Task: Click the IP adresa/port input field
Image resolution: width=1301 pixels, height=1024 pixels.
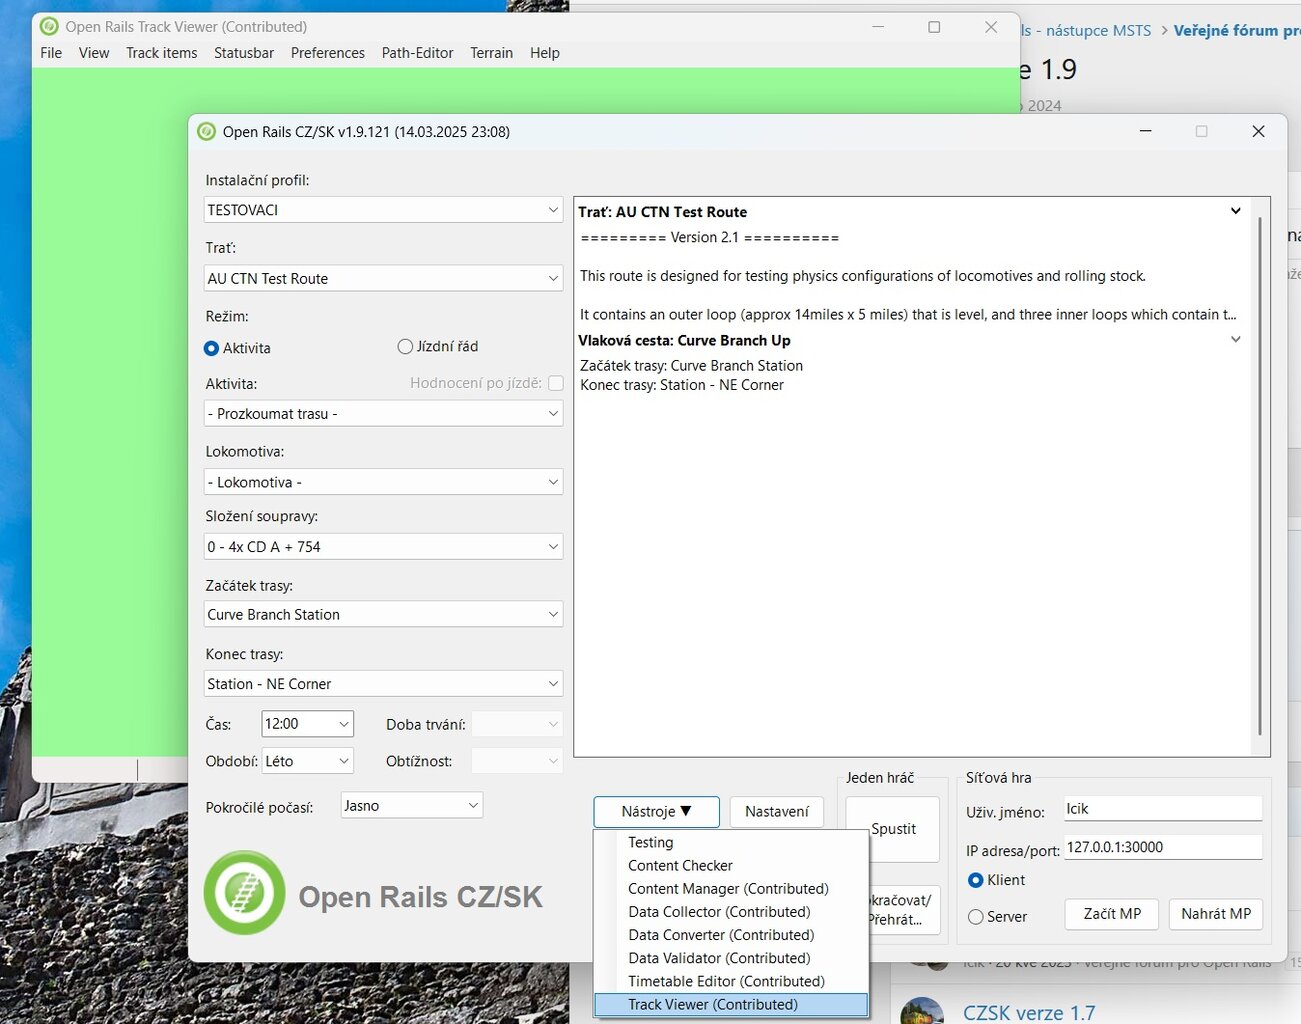Action: (x=1162, y=847)
